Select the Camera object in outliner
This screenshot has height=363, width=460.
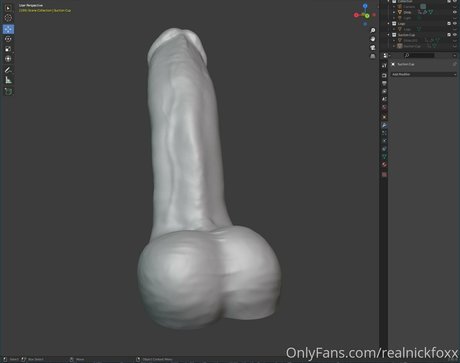tap(410, 7)
